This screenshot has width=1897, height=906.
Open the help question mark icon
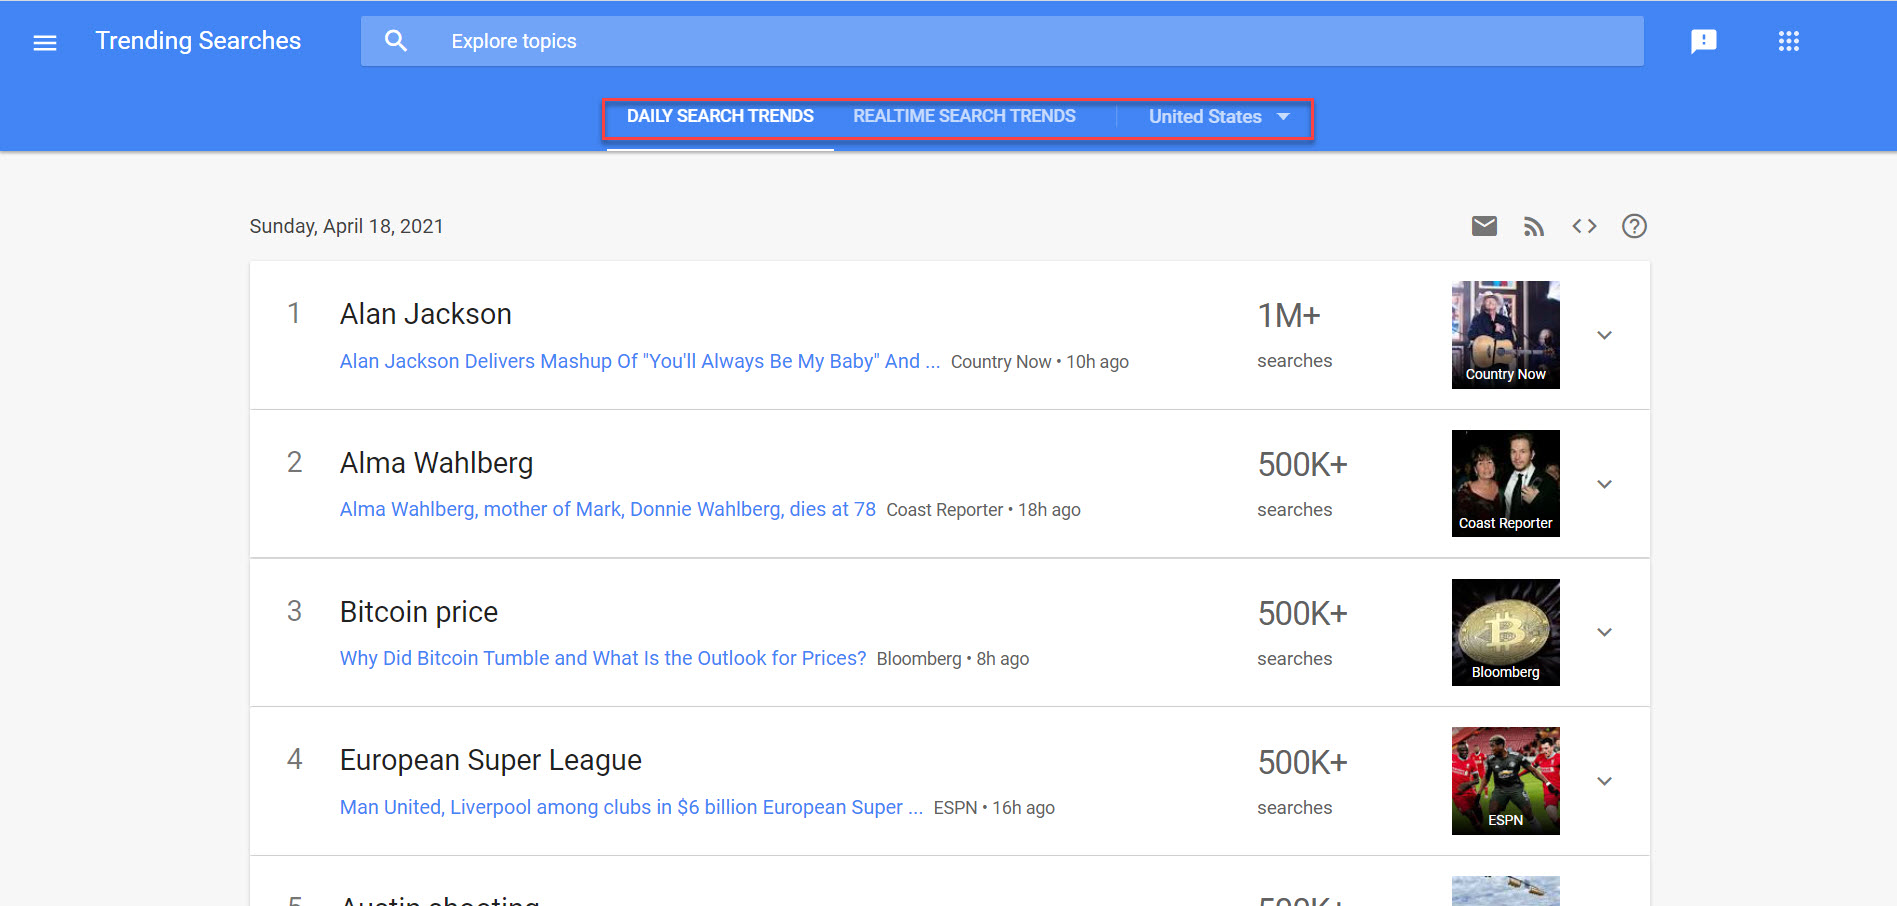(1634, 226)
